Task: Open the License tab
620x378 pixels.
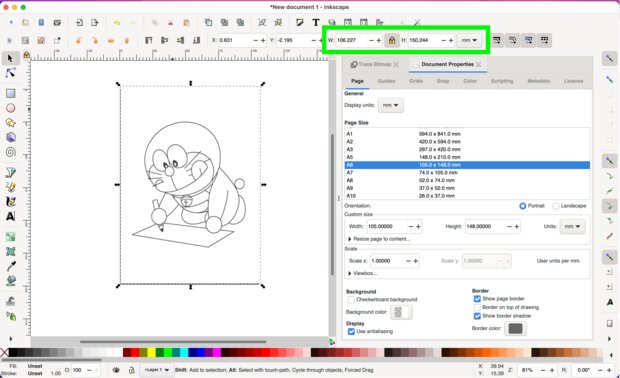Action: click(x=573, y=81)
